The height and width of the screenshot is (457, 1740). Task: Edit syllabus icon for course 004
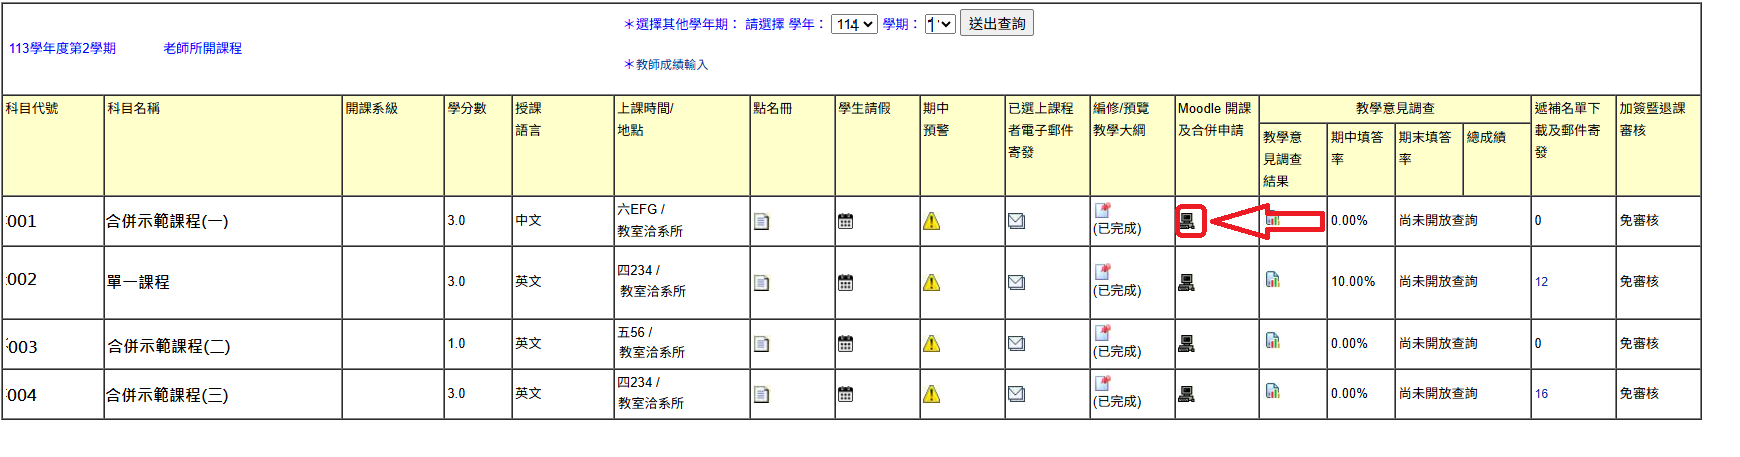1102,383
